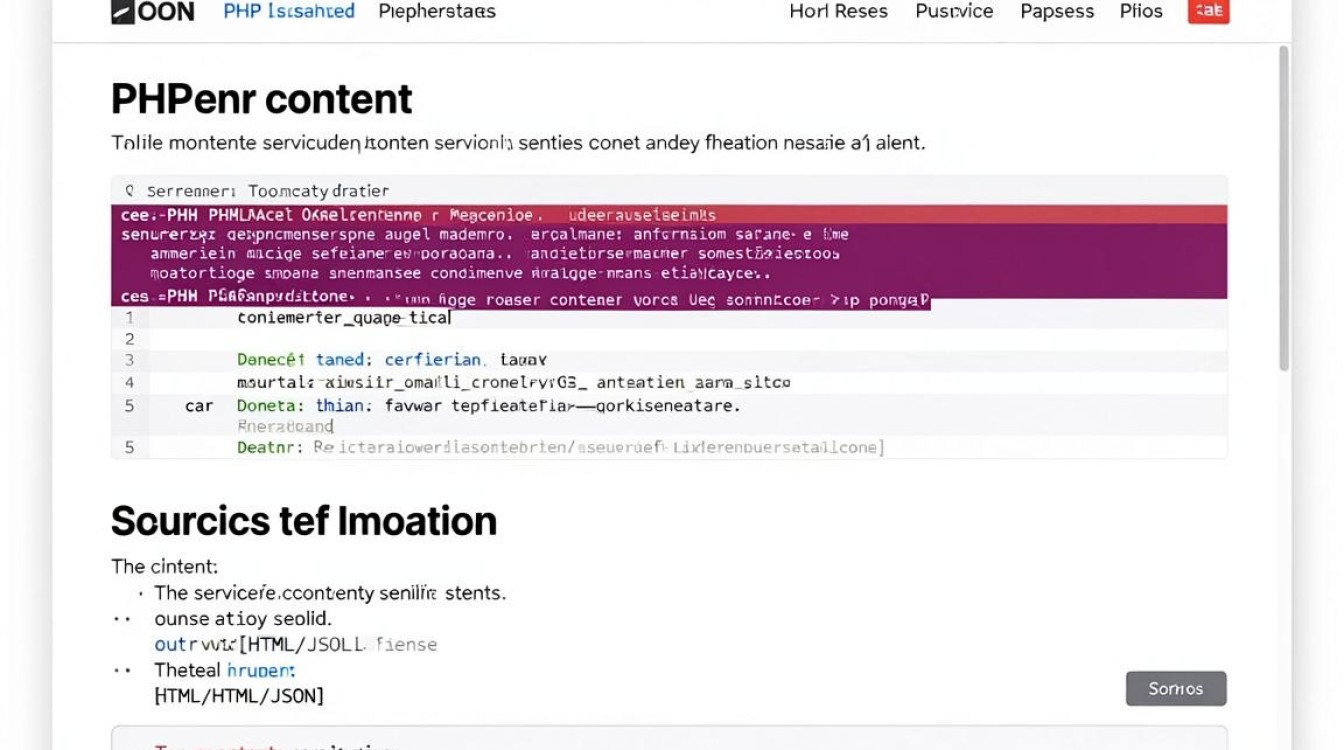Click the Deatnr: code line
This screenshot has width=1344, height=750.
[x=560, y=447]
